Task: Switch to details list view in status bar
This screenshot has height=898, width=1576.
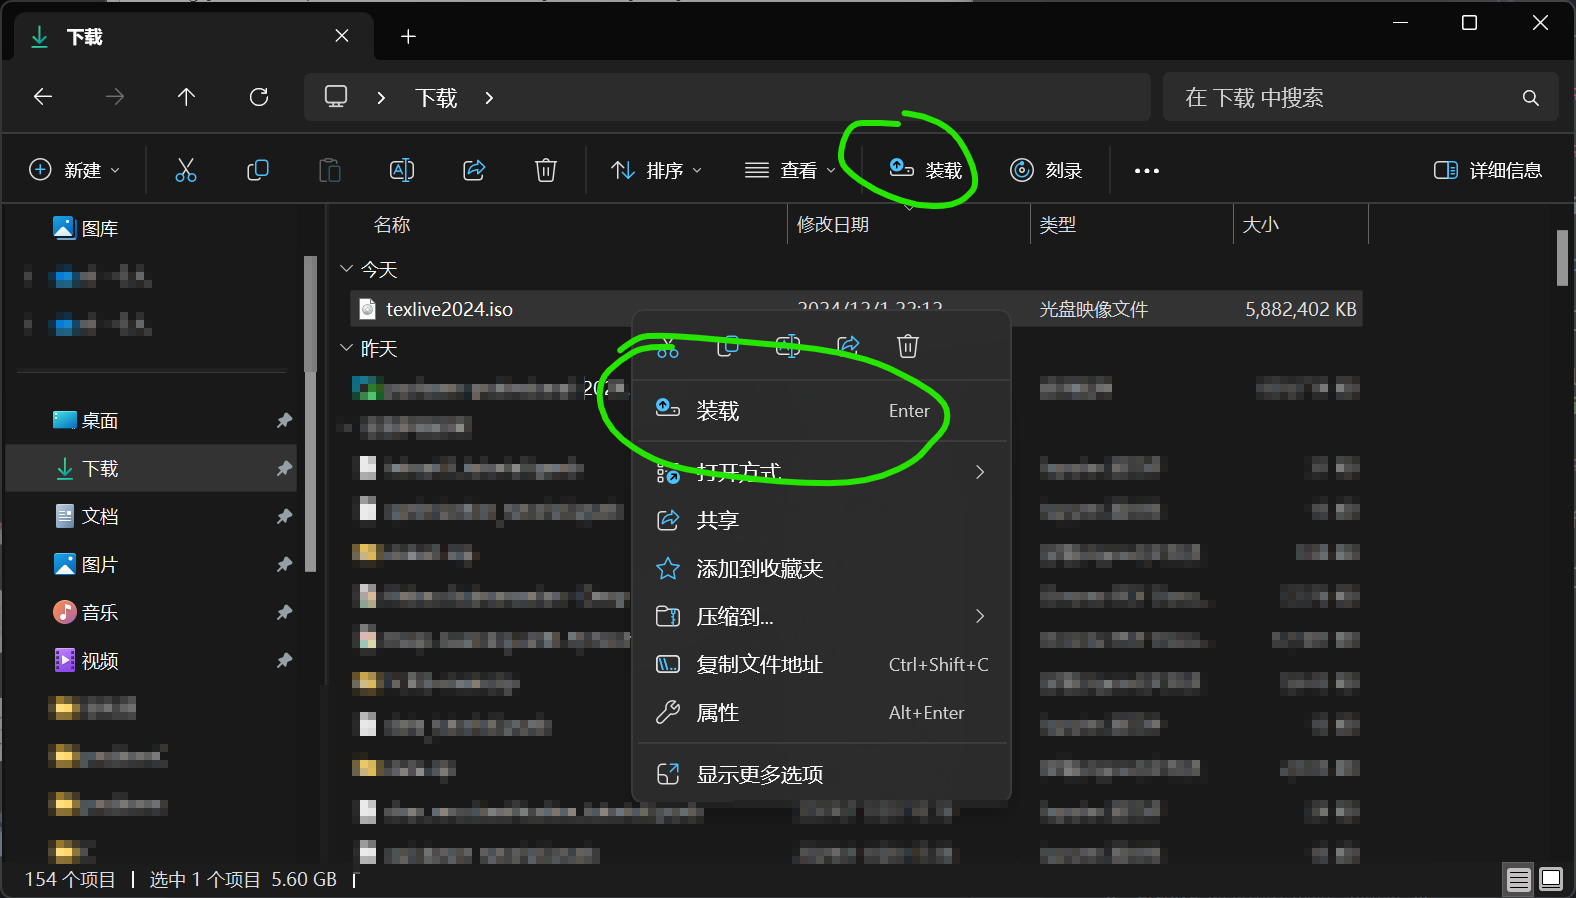Action: click(x=1519, y=879)
